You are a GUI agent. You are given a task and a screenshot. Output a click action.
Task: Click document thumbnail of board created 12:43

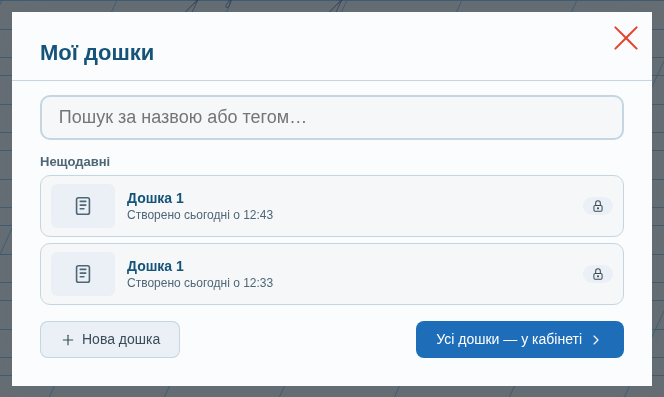pyautogui.click(x=83, y=206)
